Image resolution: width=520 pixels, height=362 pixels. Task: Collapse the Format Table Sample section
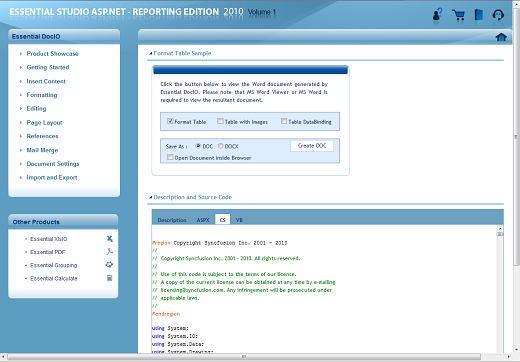[151, 53]
